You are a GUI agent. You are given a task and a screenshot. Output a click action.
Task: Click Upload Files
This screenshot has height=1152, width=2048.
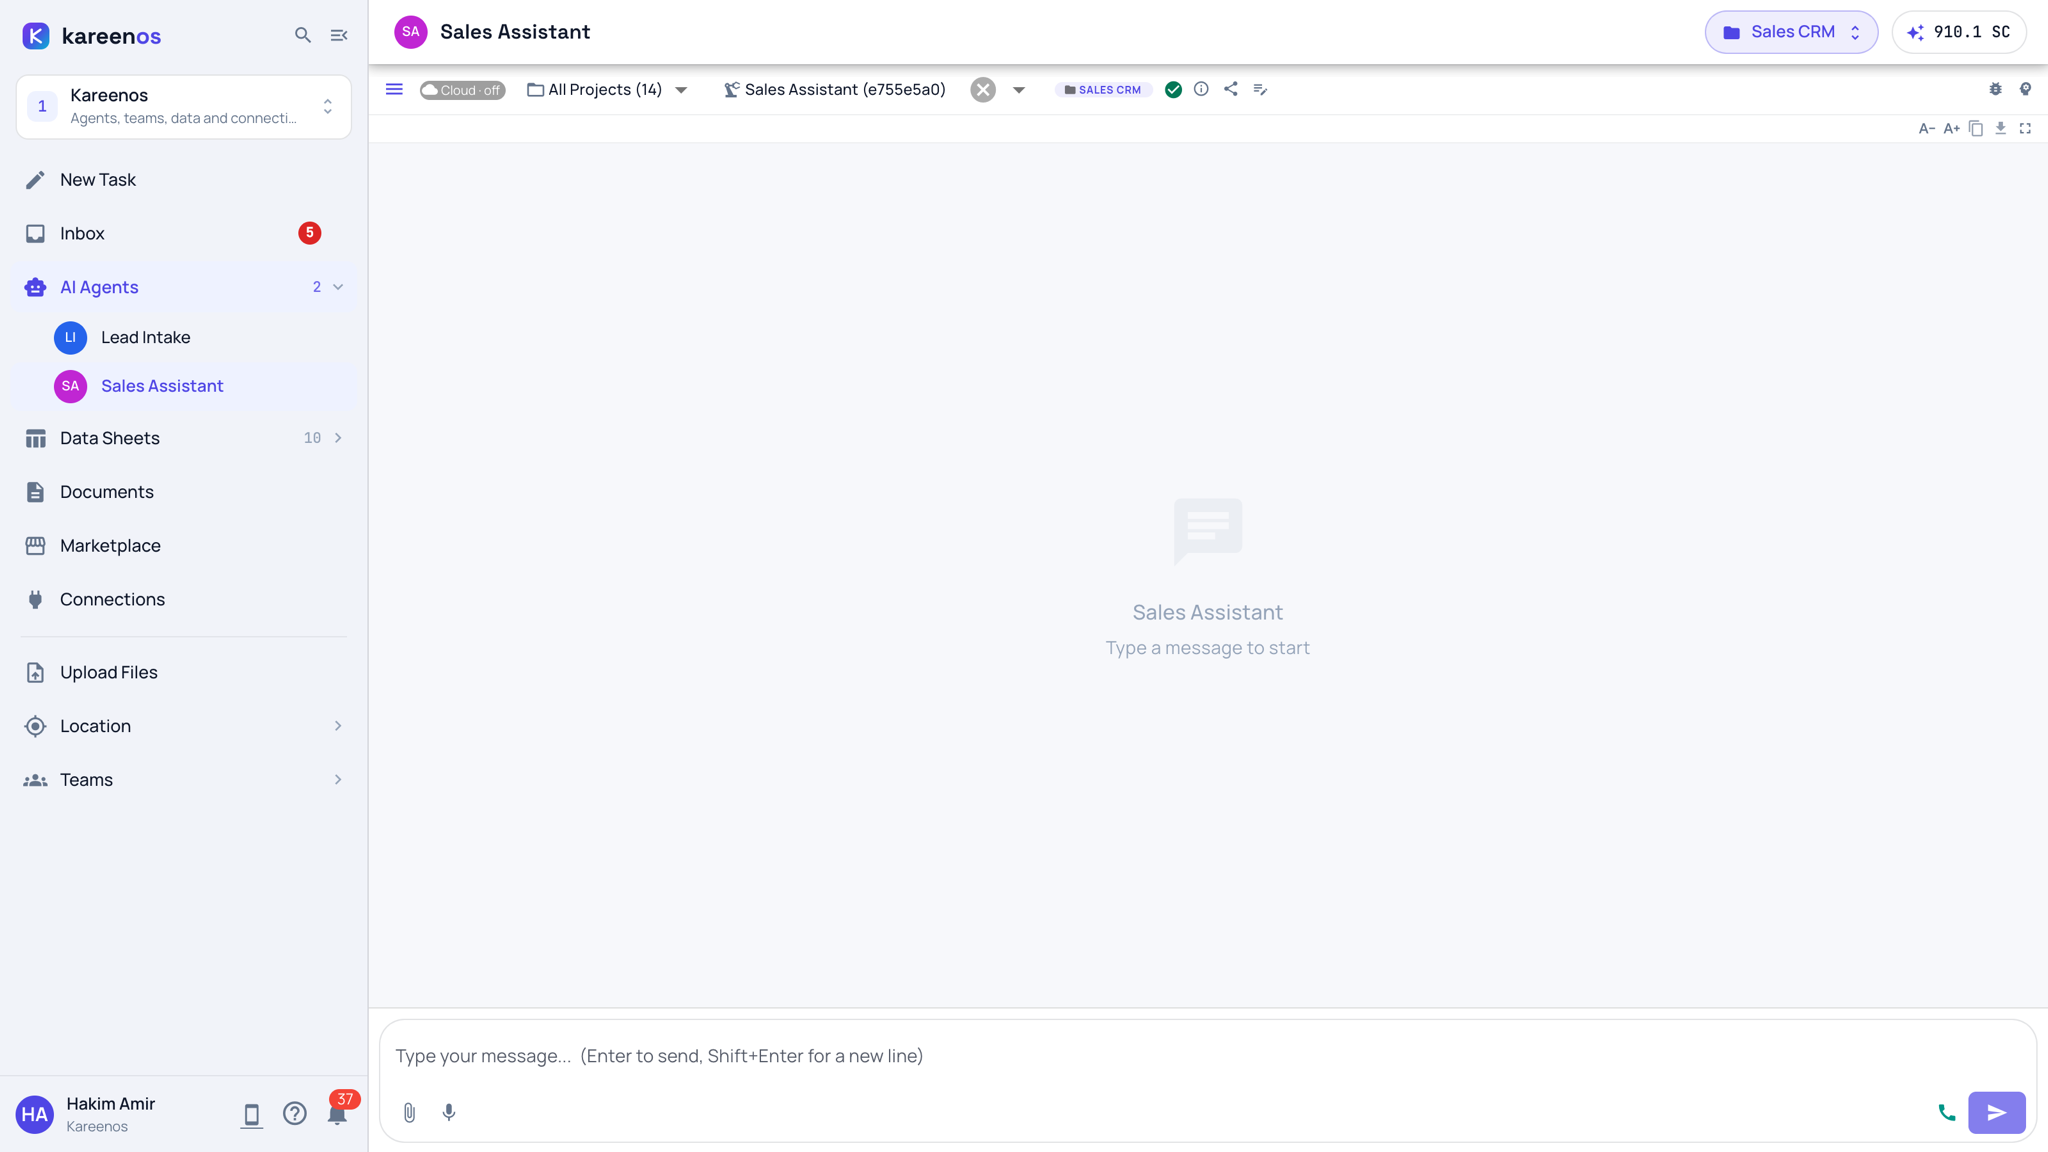(184, 672)
